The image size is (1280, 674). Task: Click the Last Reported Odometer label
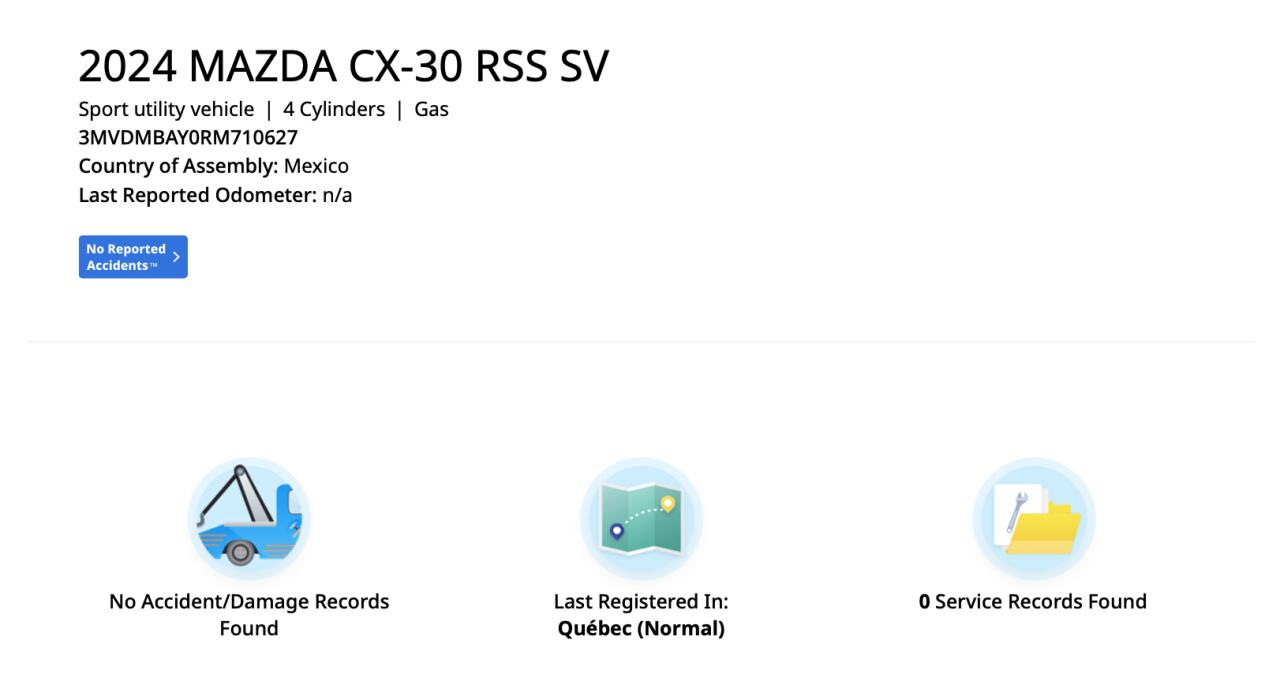click(x=197, y=195)
